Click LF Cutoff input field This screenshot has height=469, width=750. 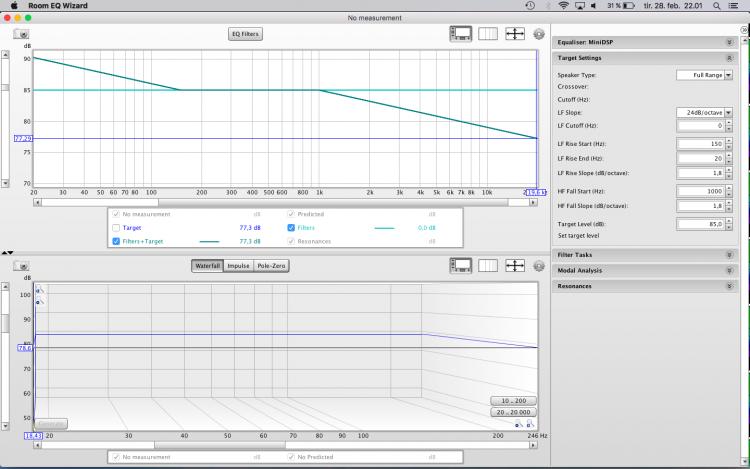[701, 126]
